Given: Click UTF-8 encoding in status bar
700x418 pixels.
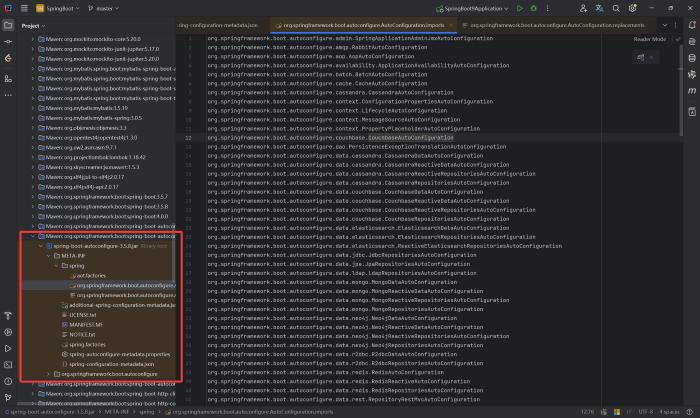Looking at the screenshot, I should [x=646, y=412].
